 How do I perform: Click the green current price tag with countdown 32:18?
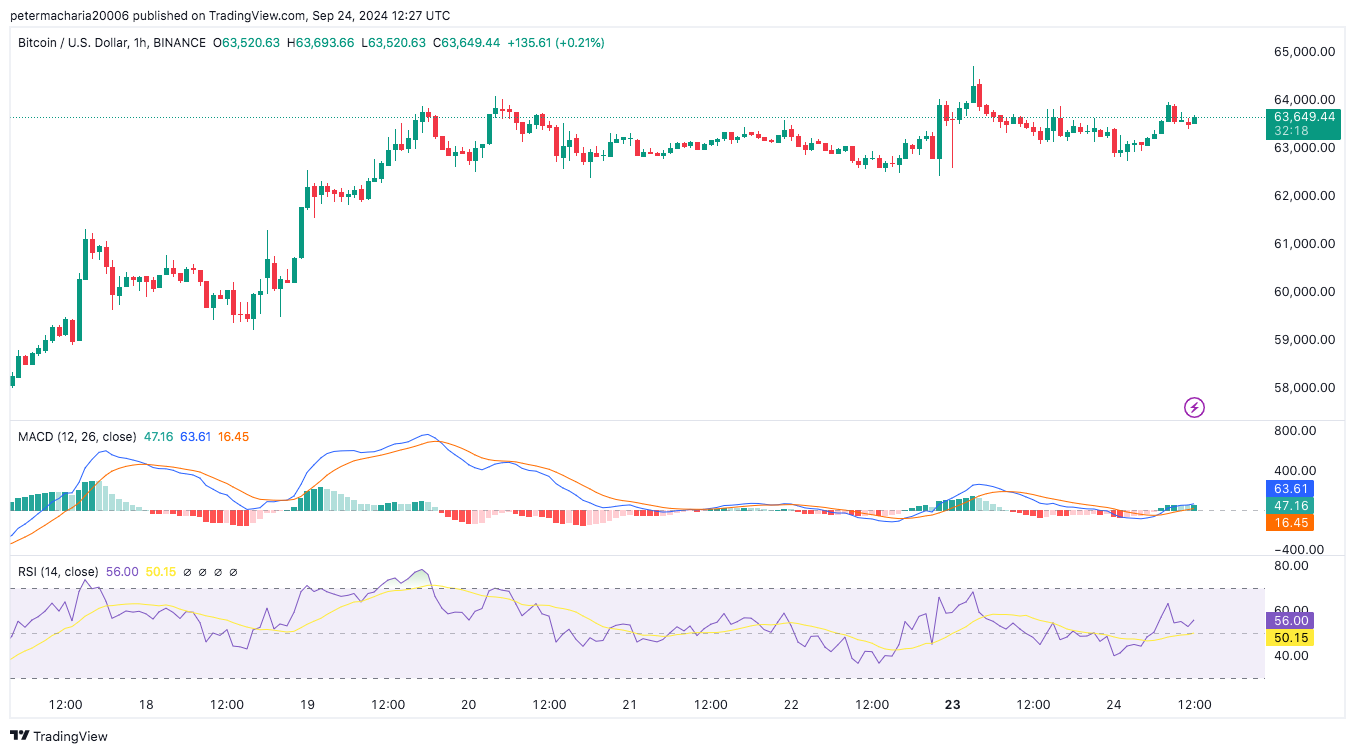coord(1303,124)
